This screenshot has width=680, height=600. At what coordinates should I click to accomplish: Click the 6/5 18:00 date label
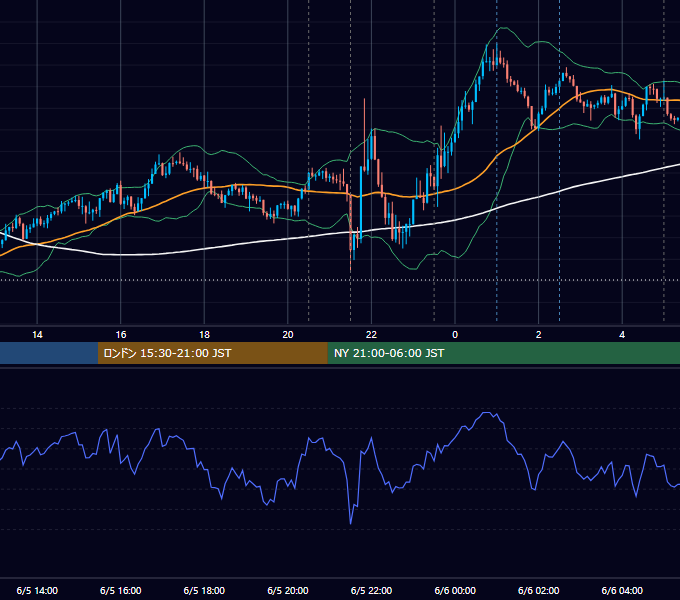click(x=204, y=590)
